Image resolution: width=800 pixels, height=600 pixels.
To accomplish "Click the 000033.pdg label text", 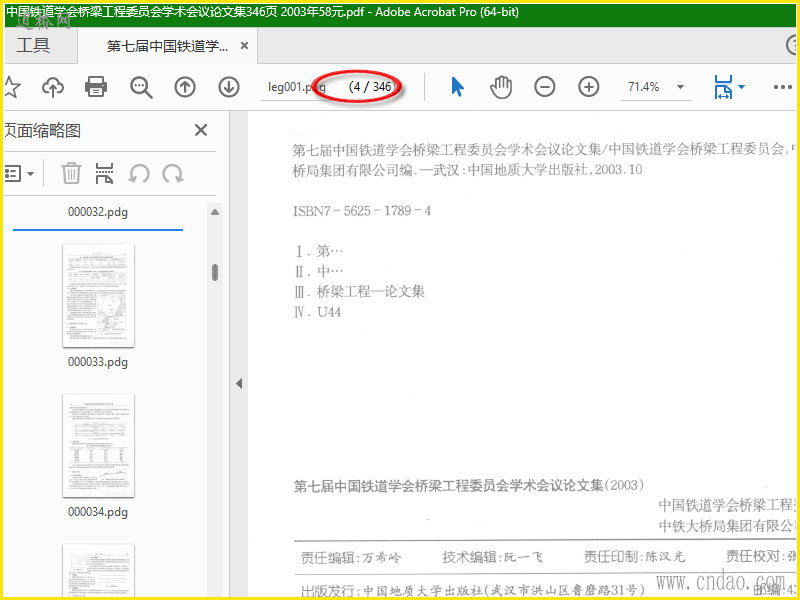I will click(x=98, y=362).
